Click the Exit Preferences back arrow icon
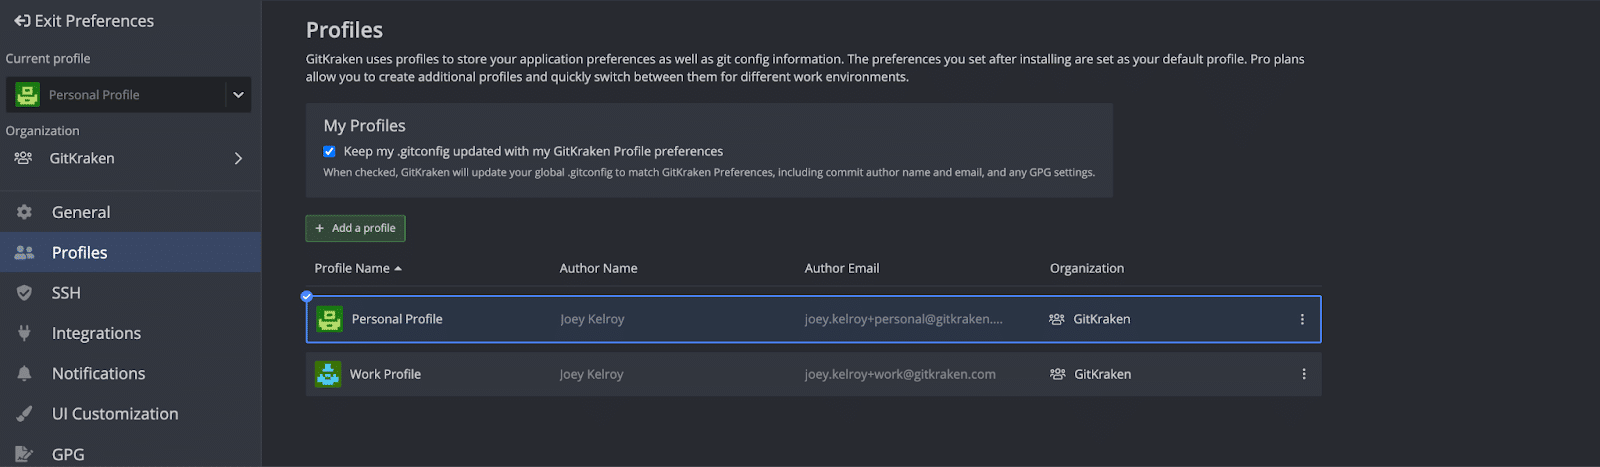The width and height of the screenshot is (1600, 467). [x=22, y=20]
